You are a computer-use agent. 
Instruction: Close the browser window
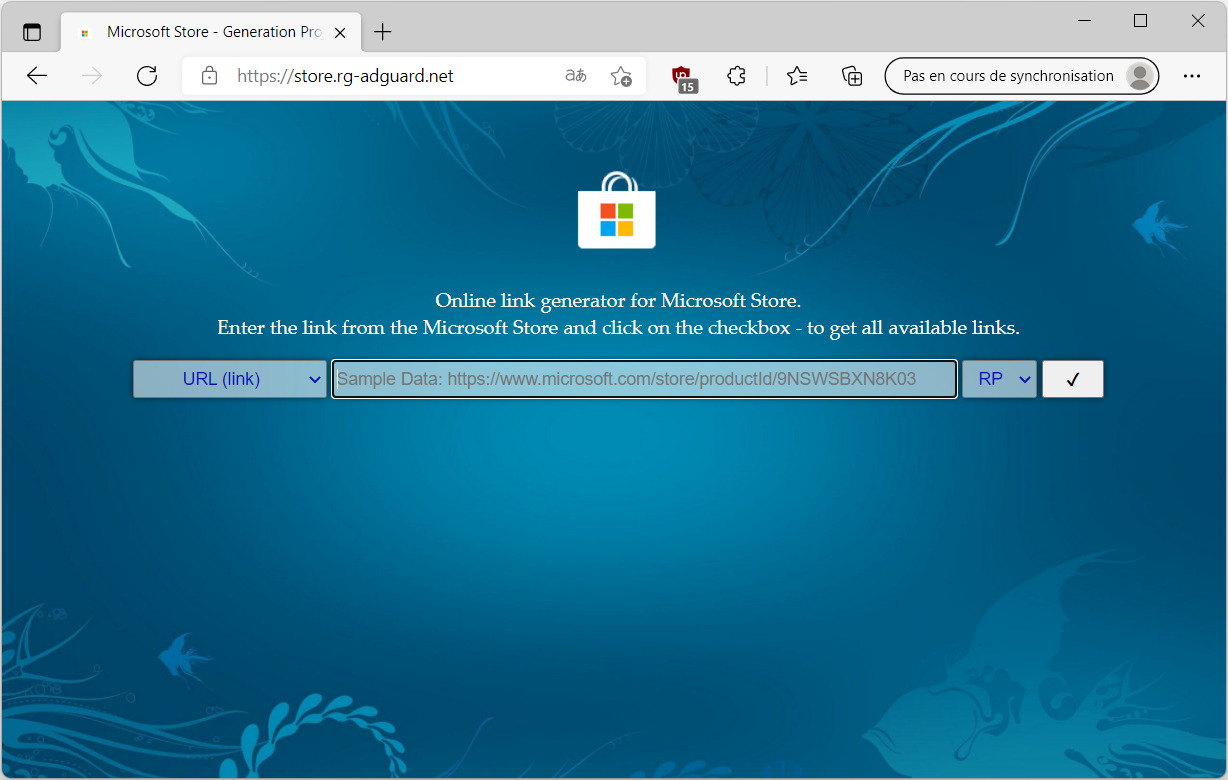[1197, 20]
